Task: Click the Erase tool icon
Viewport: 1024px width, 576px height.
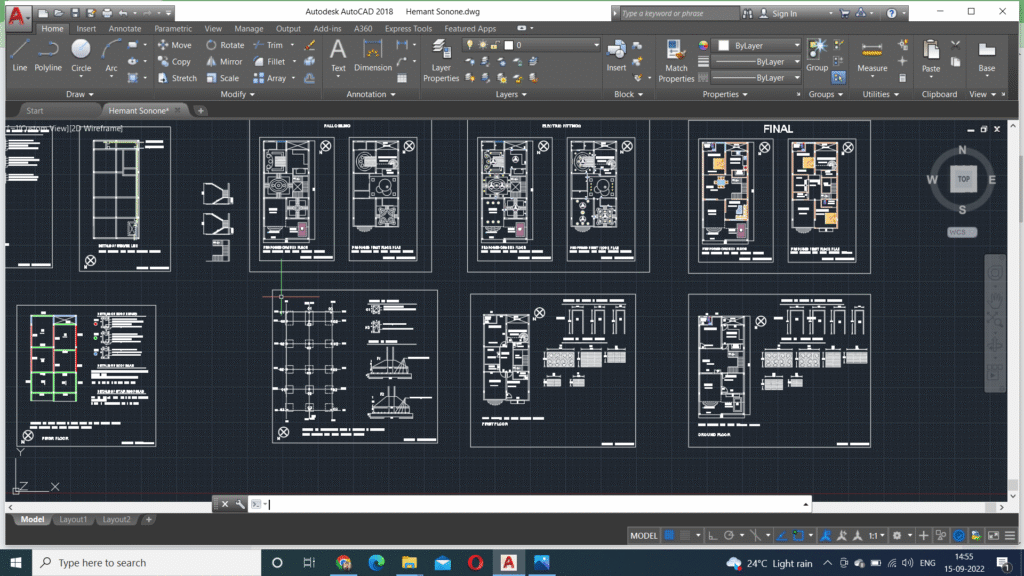Action: [310, 45]
